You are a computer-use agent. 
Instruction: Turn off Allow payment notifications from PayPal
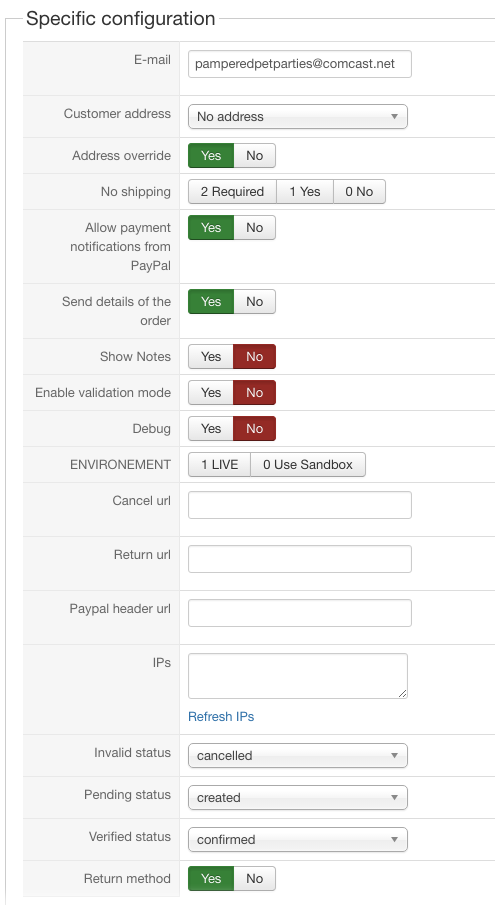click(x=254, y=228)
